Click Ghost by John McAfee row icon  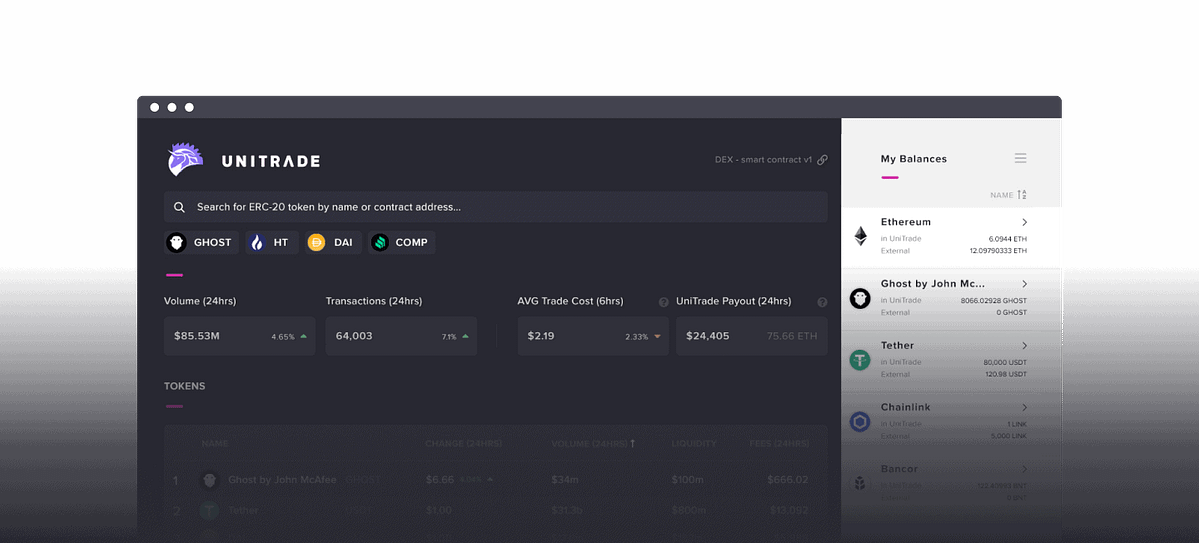(x=210, y=480)
